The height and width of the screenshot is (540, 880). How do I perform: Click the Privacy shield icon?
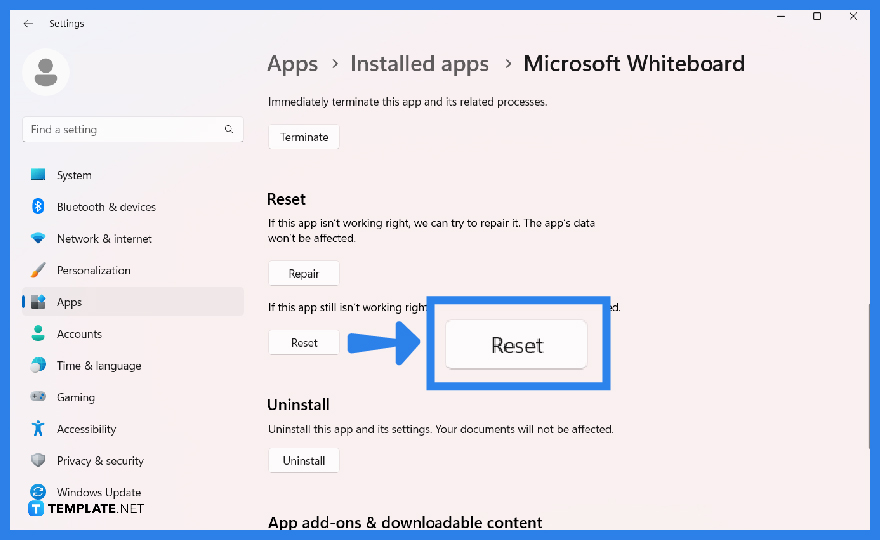(x=38, y=460)
